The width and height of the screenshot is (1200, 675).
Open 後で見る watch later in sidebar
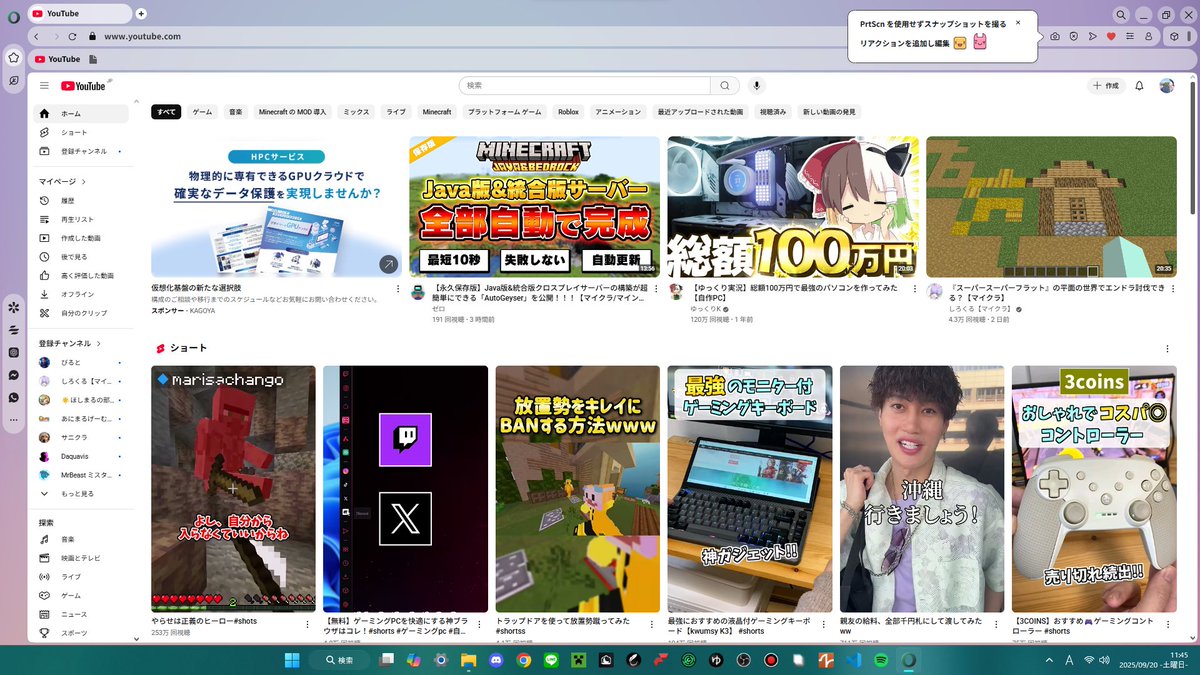pos(80,257)
